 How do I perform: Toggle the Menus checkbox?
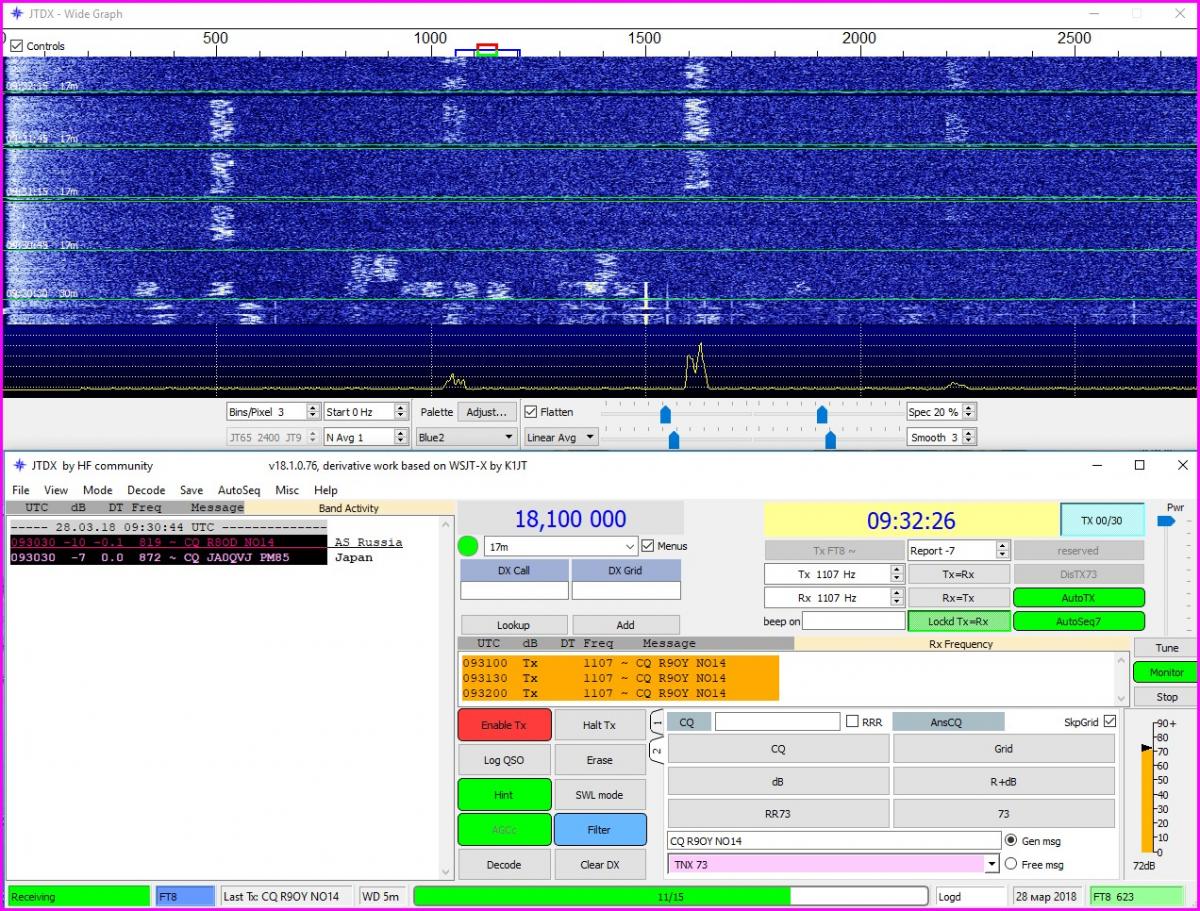[648, 546]
